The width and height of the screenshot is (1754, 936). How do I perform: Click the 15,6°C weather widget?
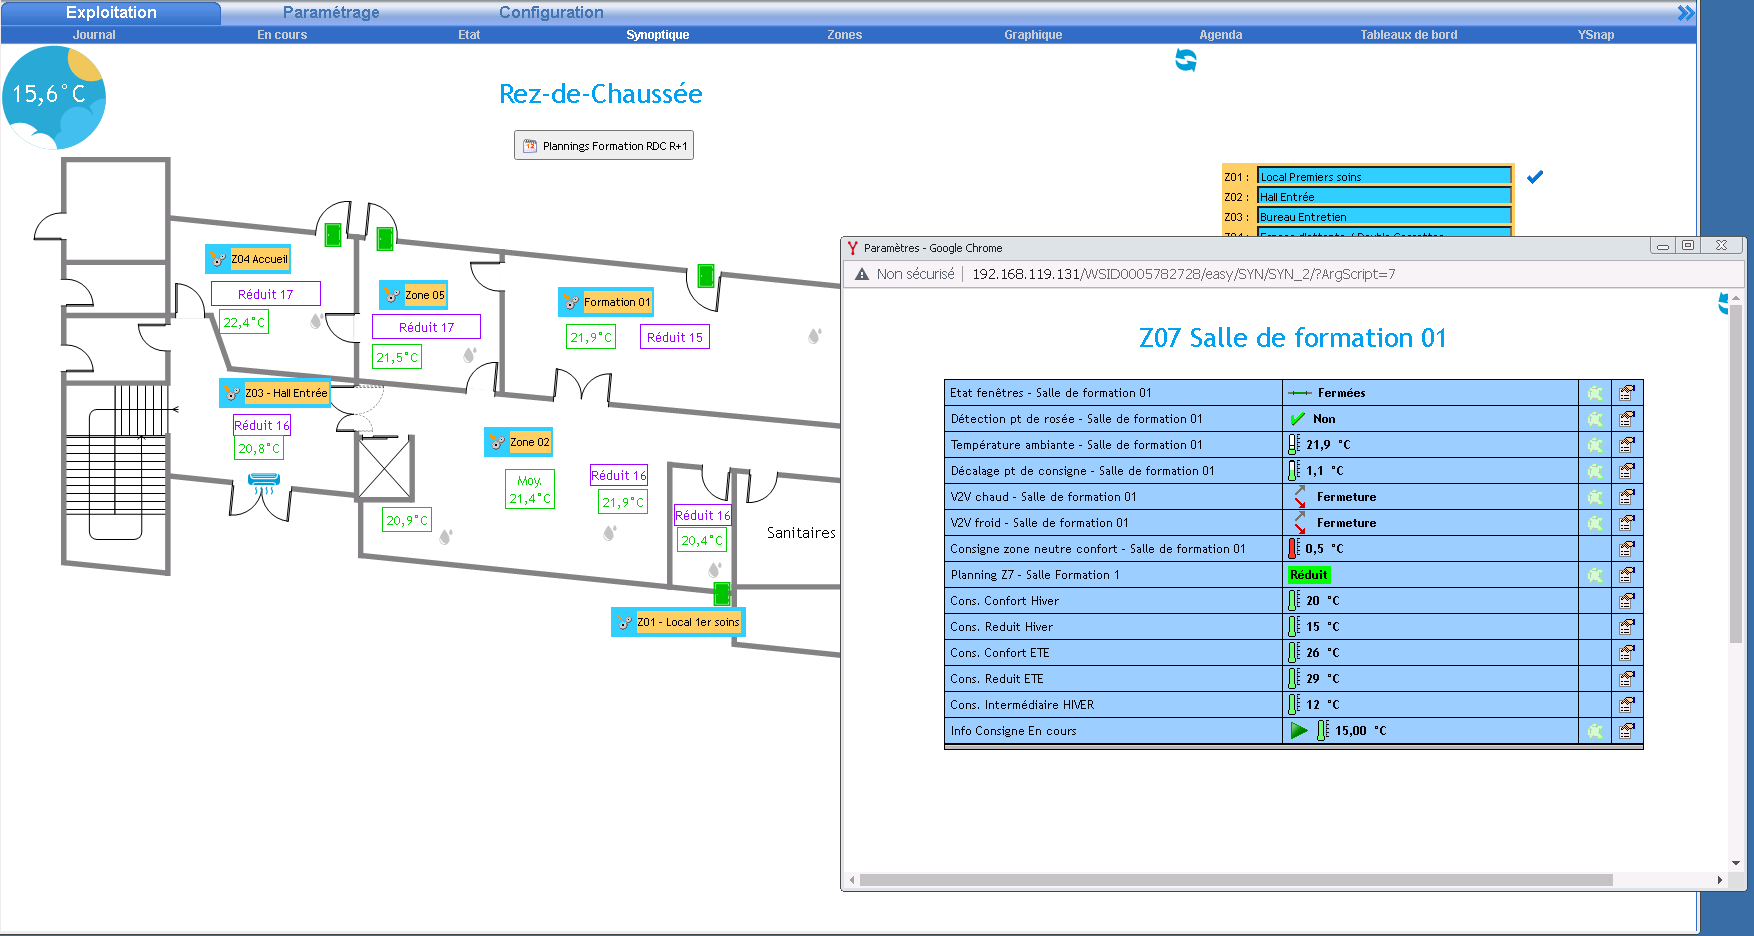(x=54, y=97)
